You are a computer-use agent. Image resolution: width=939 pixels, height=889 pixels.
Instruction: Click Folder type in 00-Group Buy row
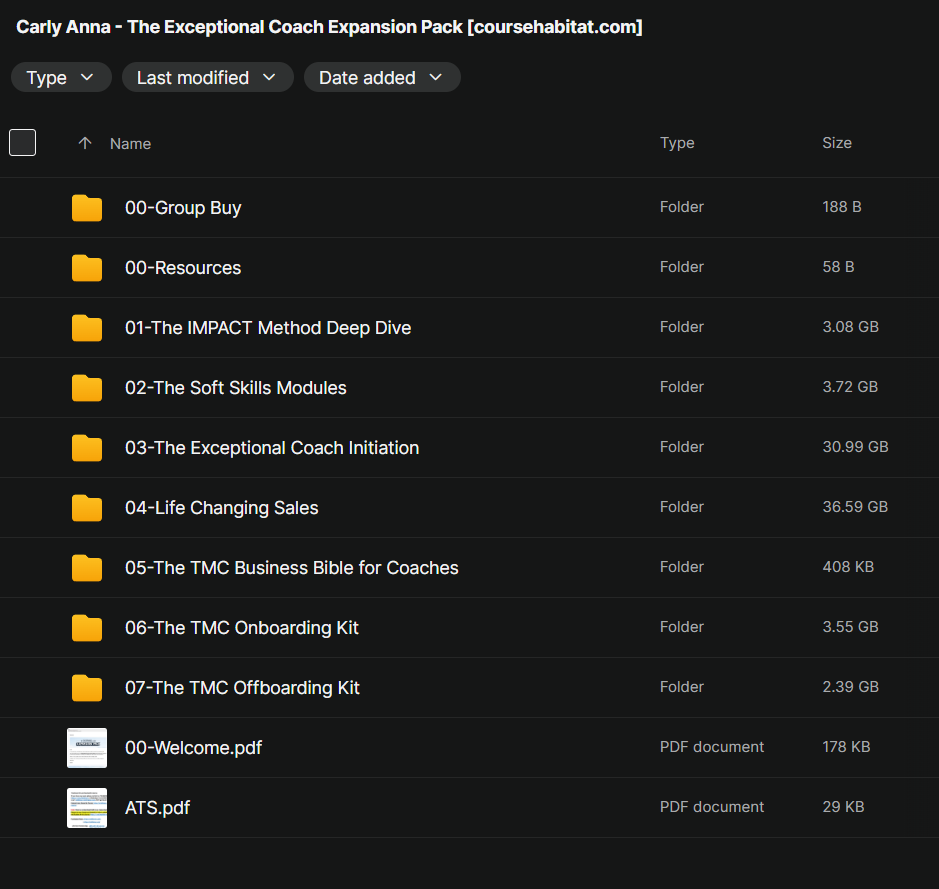tap(681, 207)
